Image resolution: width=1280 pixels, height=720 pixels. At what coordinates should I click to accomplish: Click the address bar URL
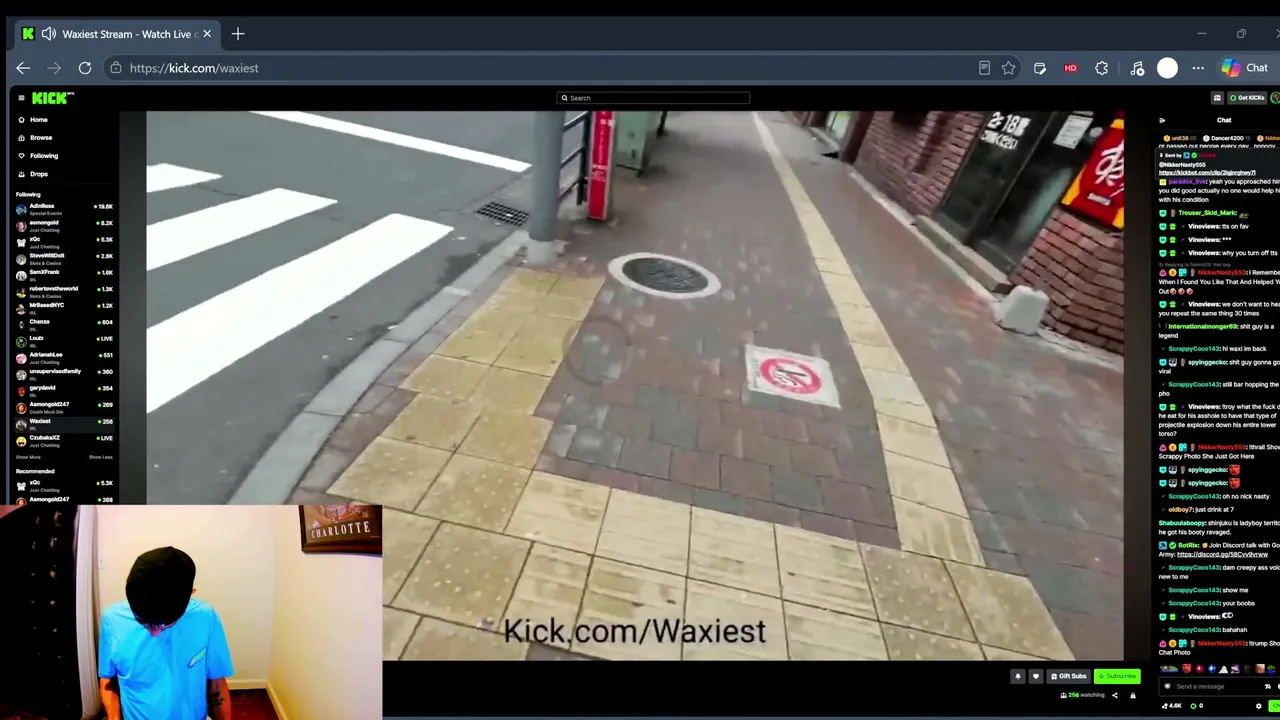pos(194,68)
